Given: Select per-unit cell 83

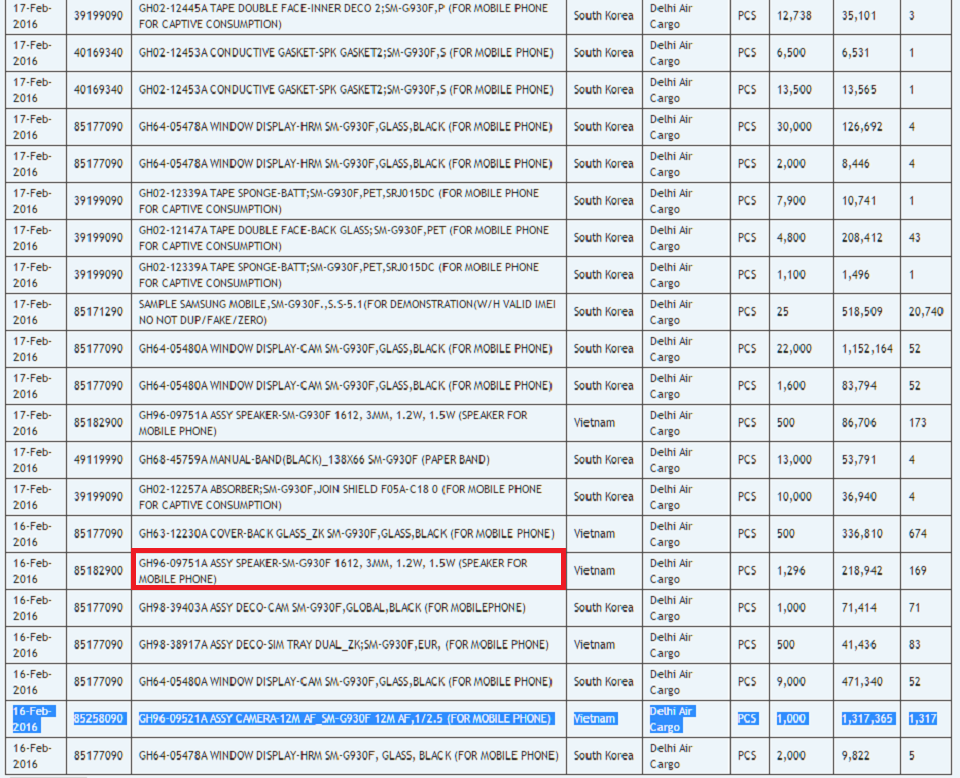Looking at the screenshot, I should 926,645.
